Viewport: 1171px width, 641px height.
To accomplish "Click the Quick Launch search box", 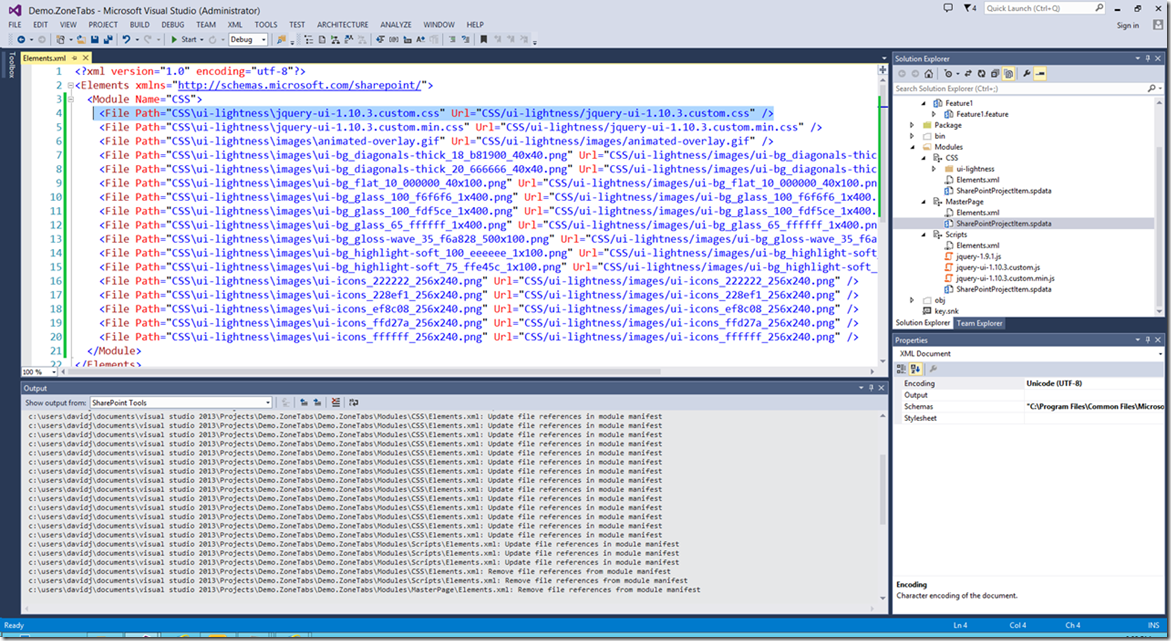I will [x=1044, y=8].
